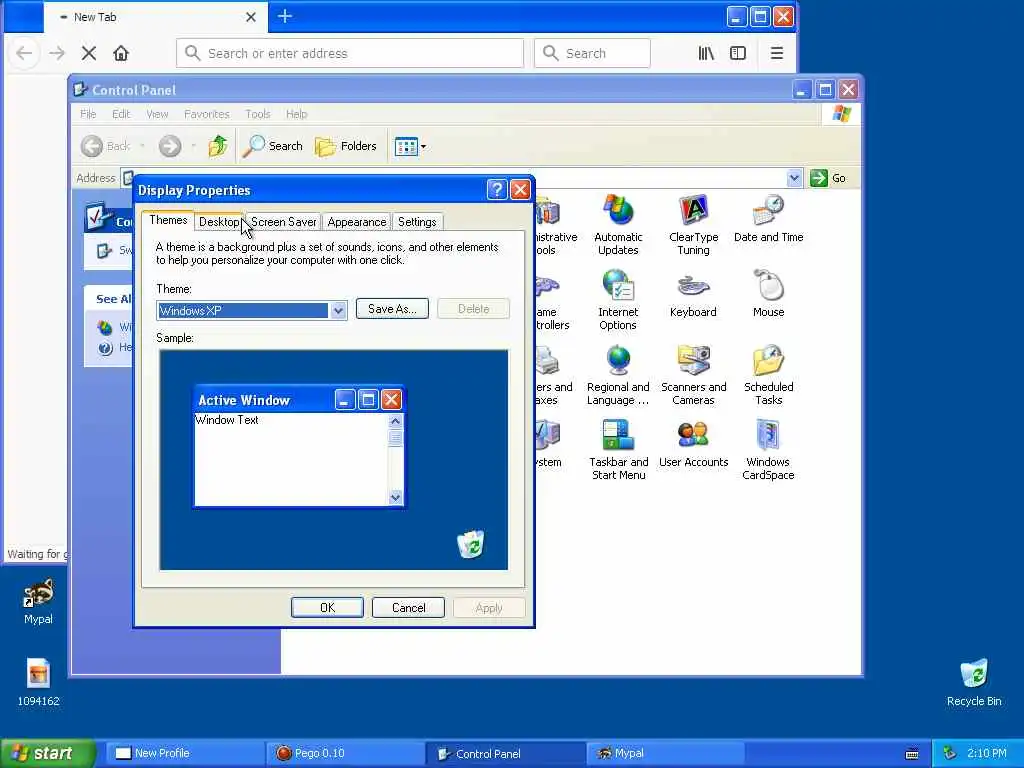The height and width of the screenshot is (768, 1024).
Task: Open a new browser tab with plus
Action: [x=285, y=16]
